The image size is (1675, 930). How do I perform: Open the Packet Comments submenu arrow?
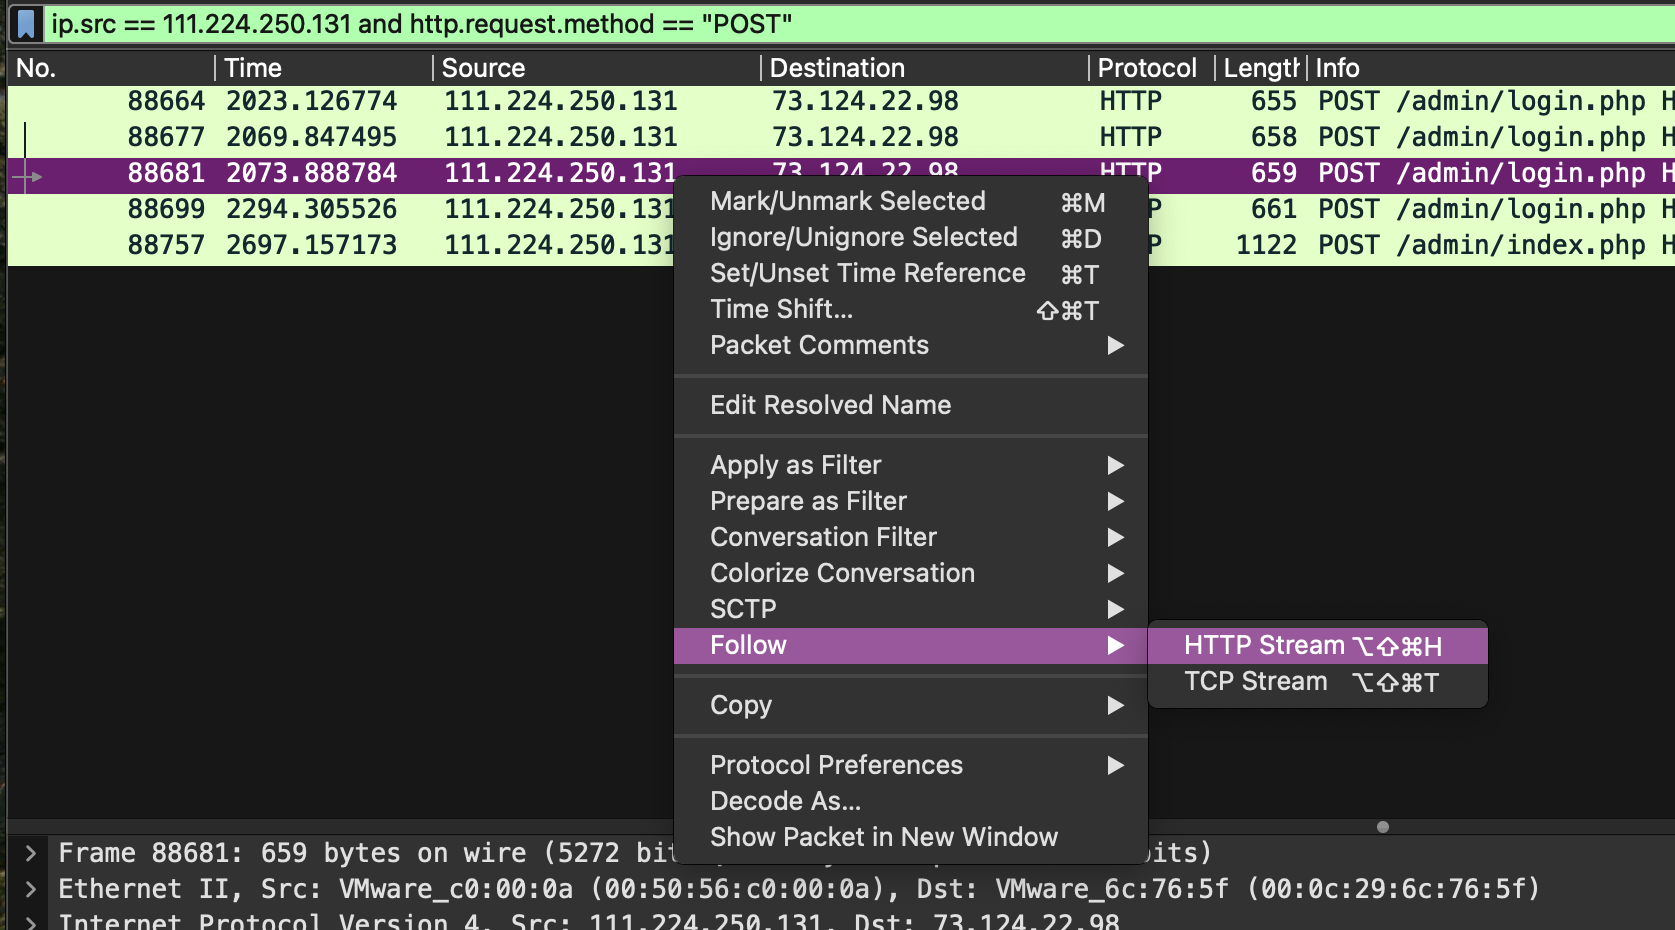(1115, 346)
